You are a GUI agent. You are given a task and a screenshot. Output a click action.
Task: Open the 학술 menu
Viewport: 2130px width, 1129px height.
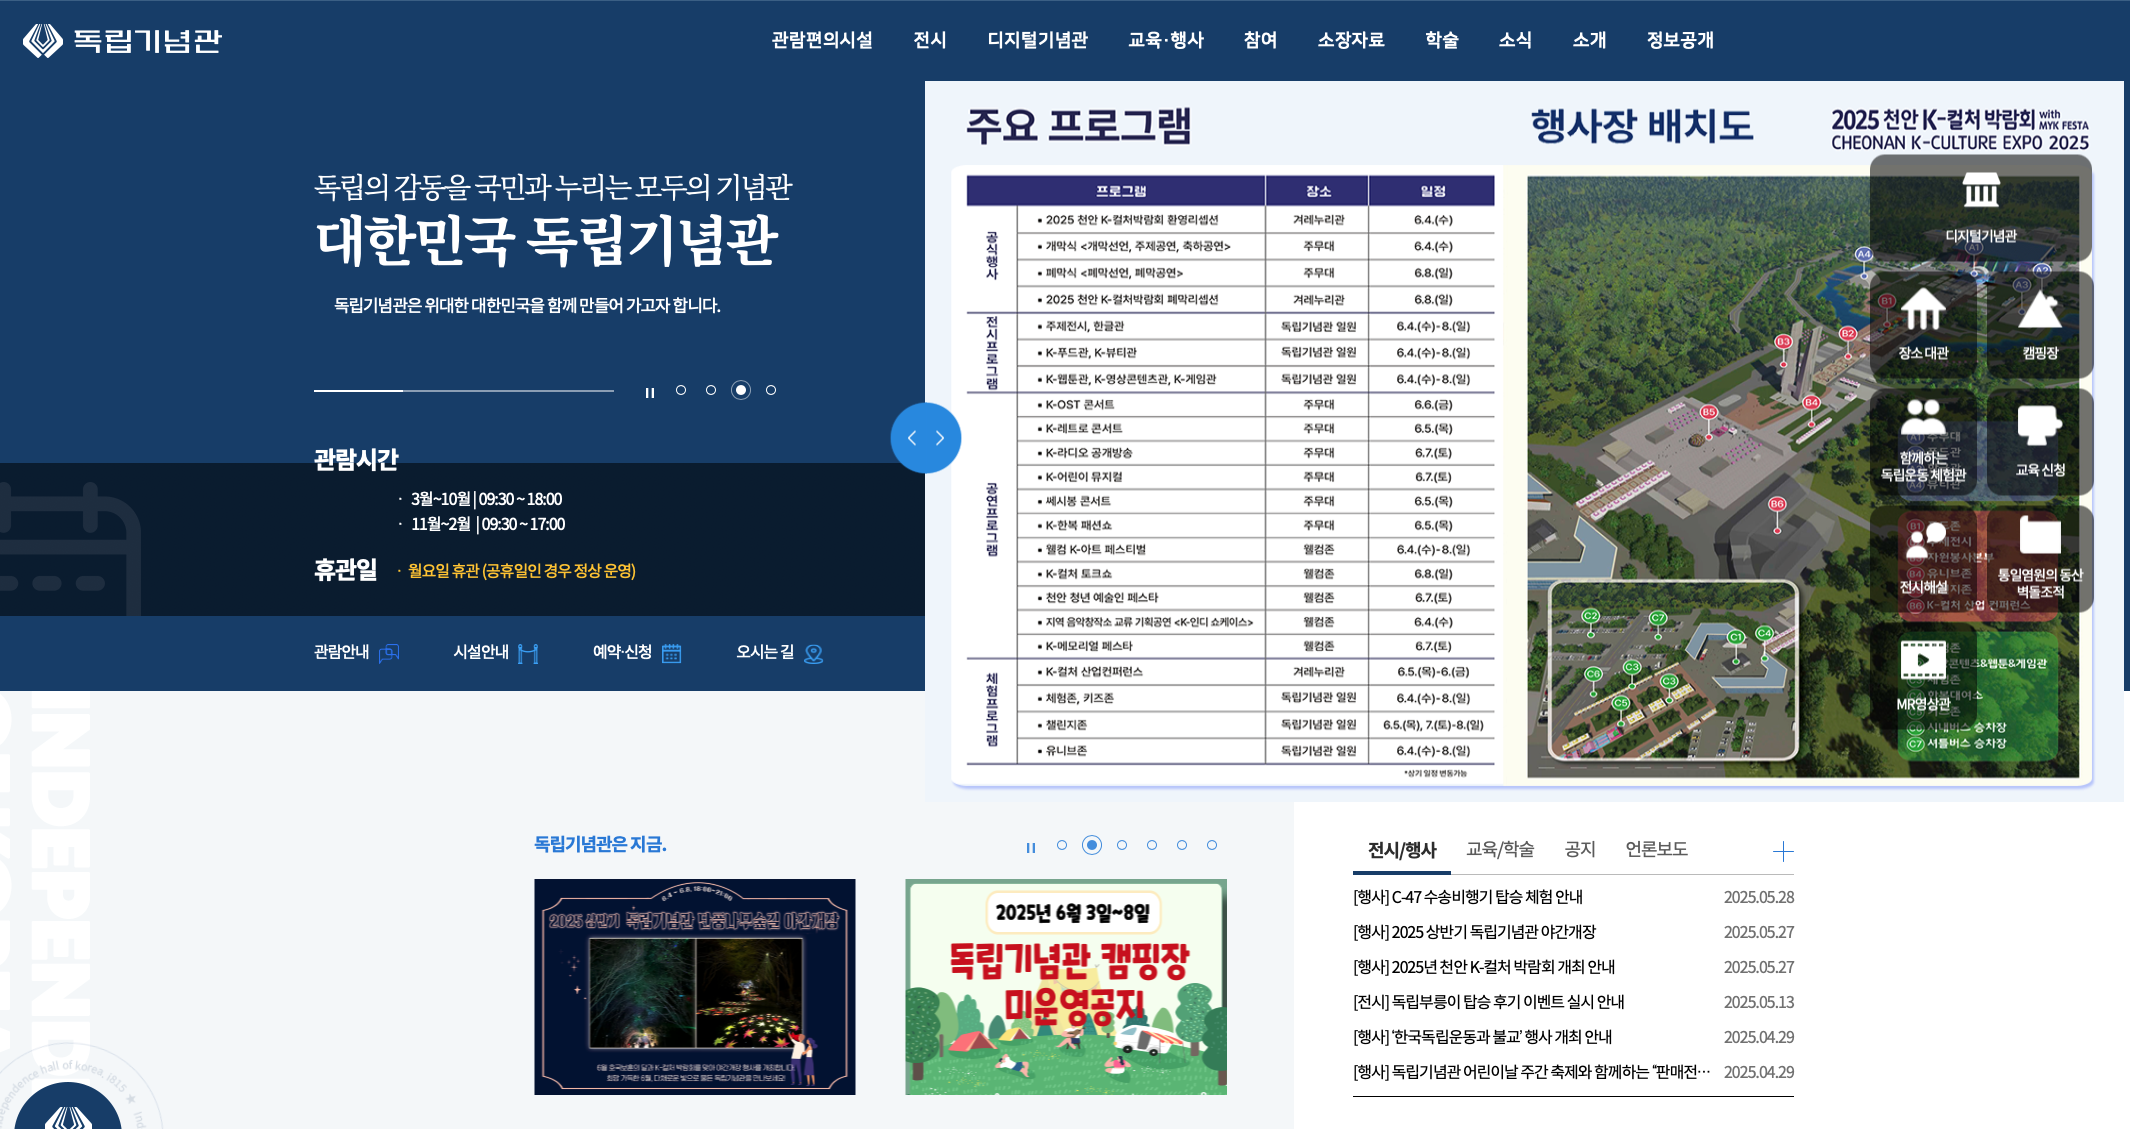click(x=1442, y=40)
